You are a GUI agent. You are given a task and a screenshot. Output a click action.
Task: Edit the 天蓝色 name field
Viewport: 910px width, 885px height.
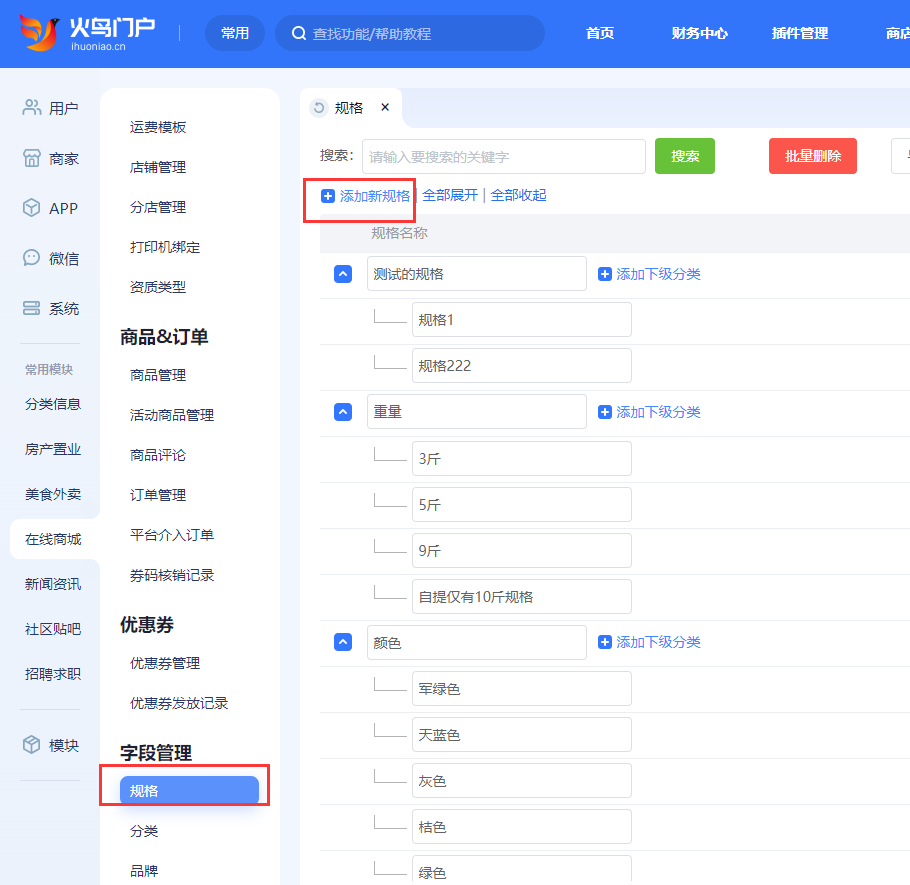point(522,735)
